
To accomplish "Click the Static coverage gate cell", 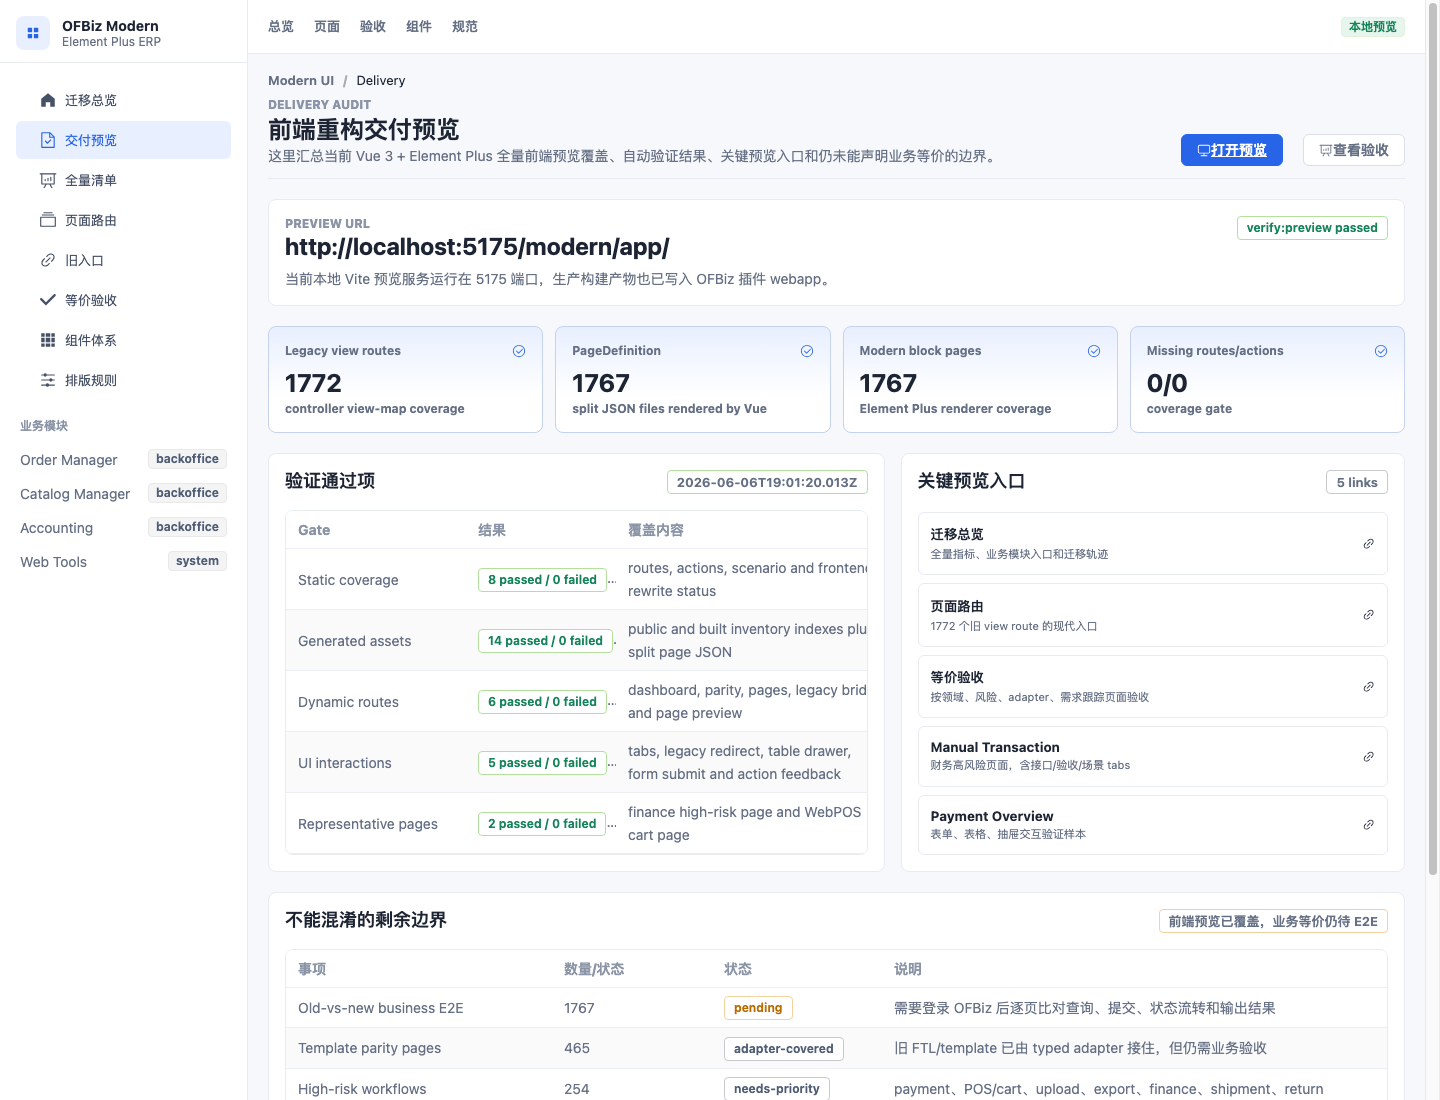I will pyautogui.click(x=348, y=580).
